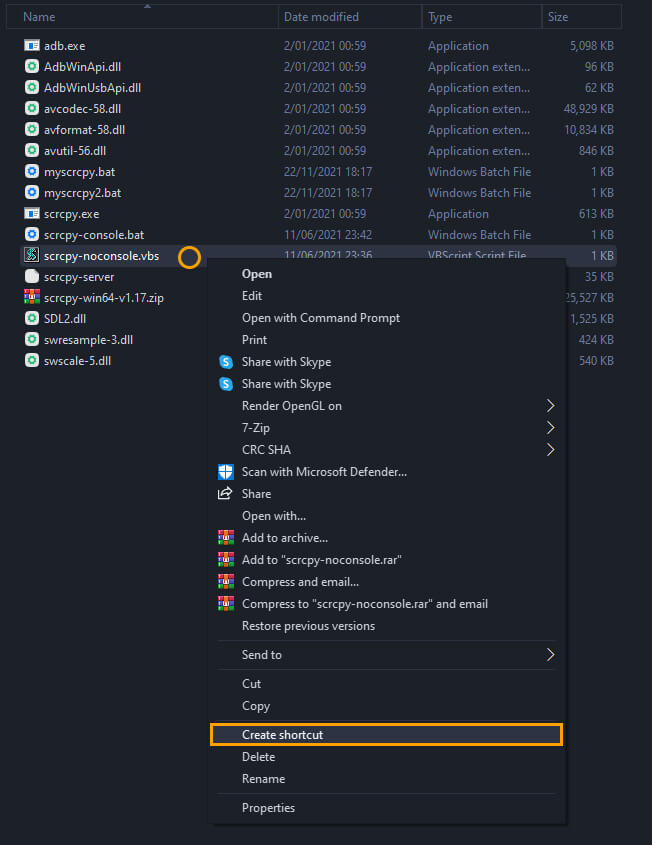Select the avformat-58.dll file name

point(85,130)
